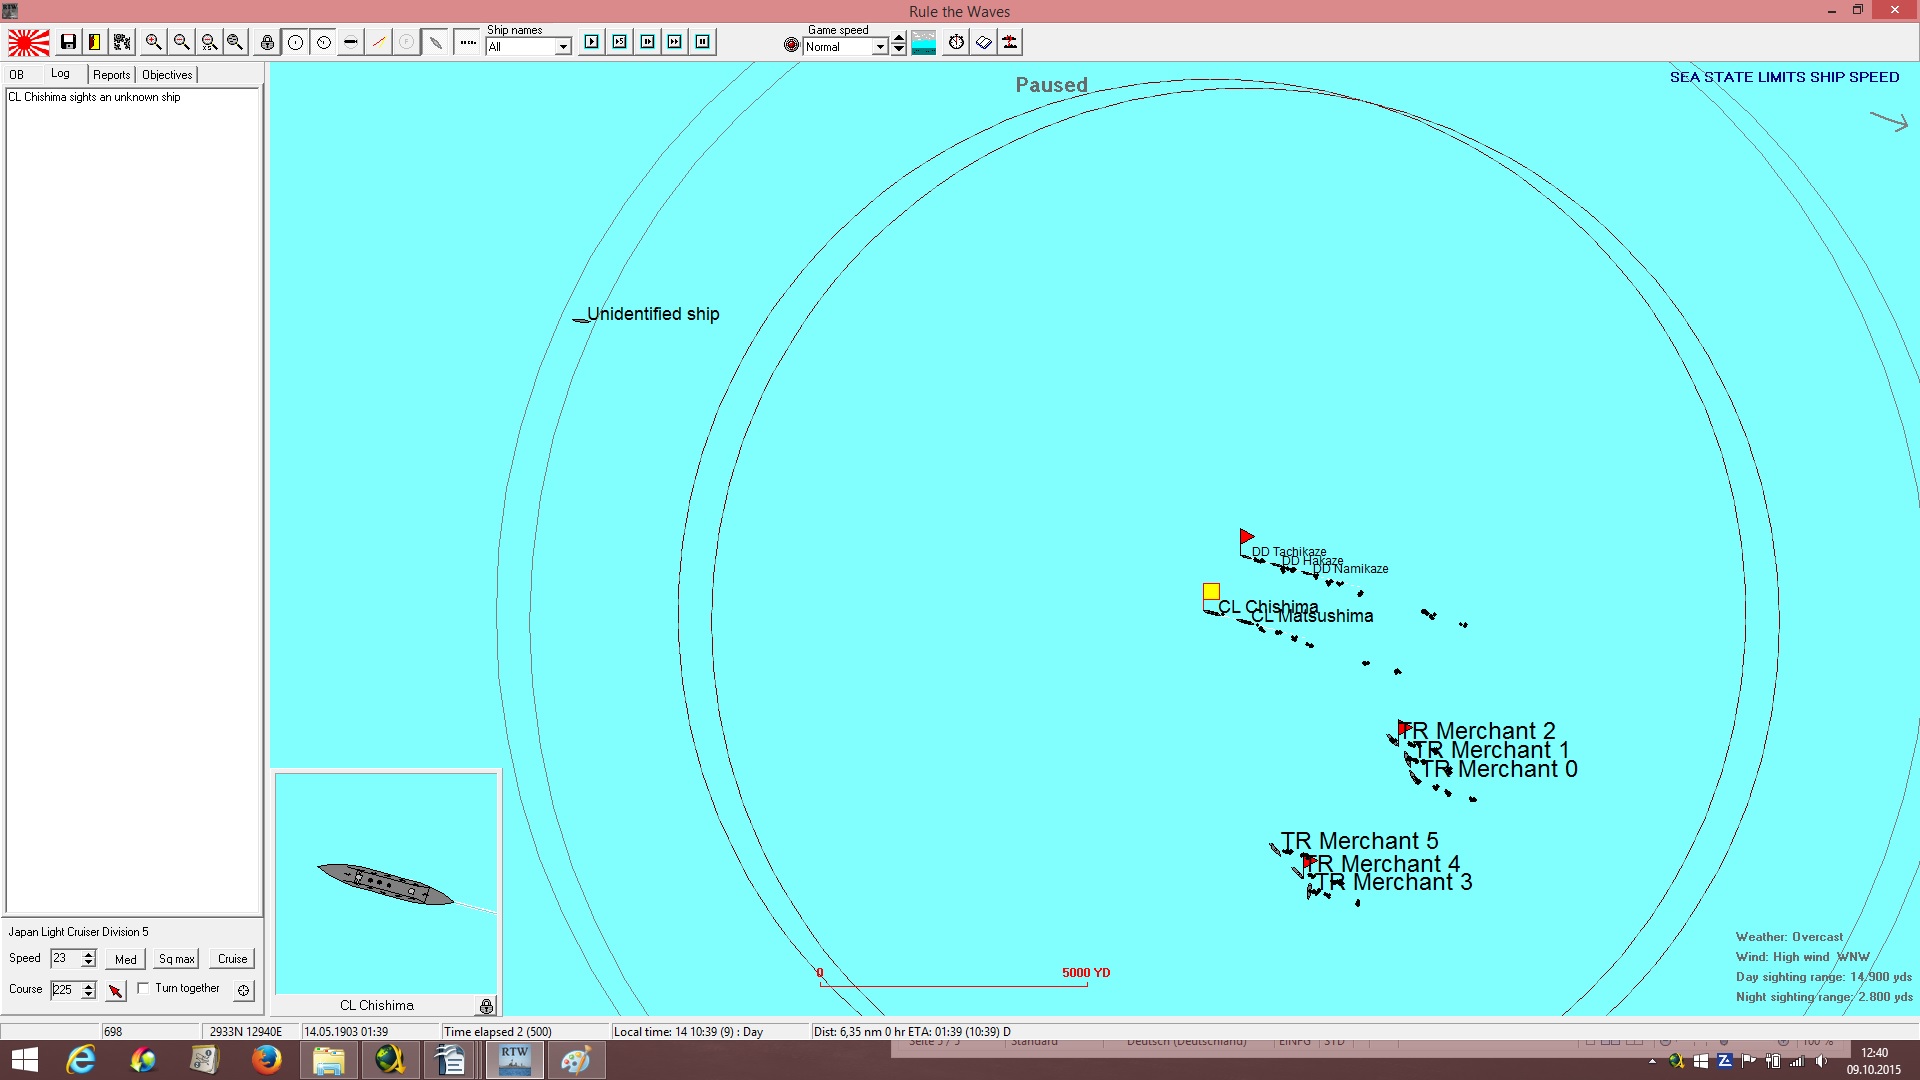
Task: Open the Reports tab
Action: pyautogui.click(x=112, y=75)
